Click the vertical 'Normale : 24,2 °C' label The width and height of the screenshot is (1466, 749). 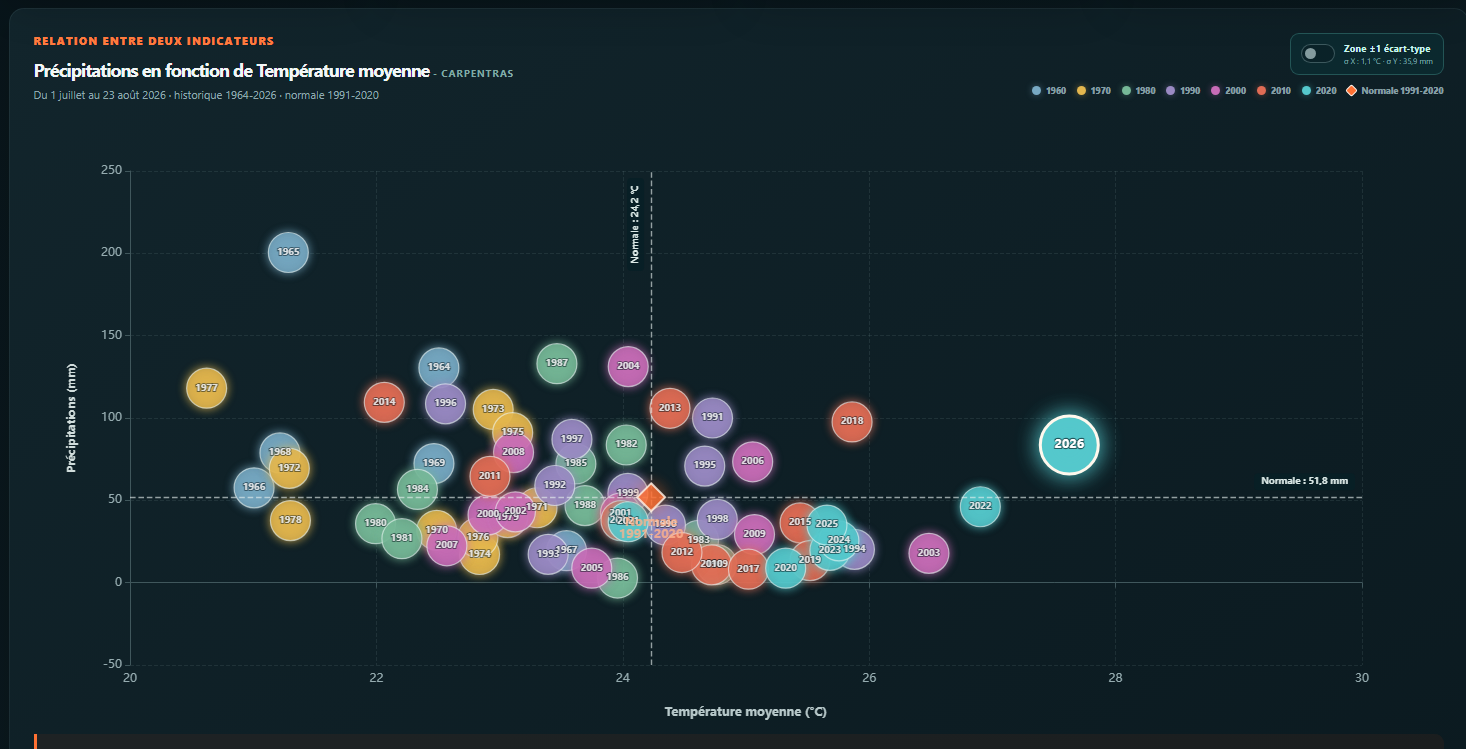pyautogui.click(x=635, y=223)
